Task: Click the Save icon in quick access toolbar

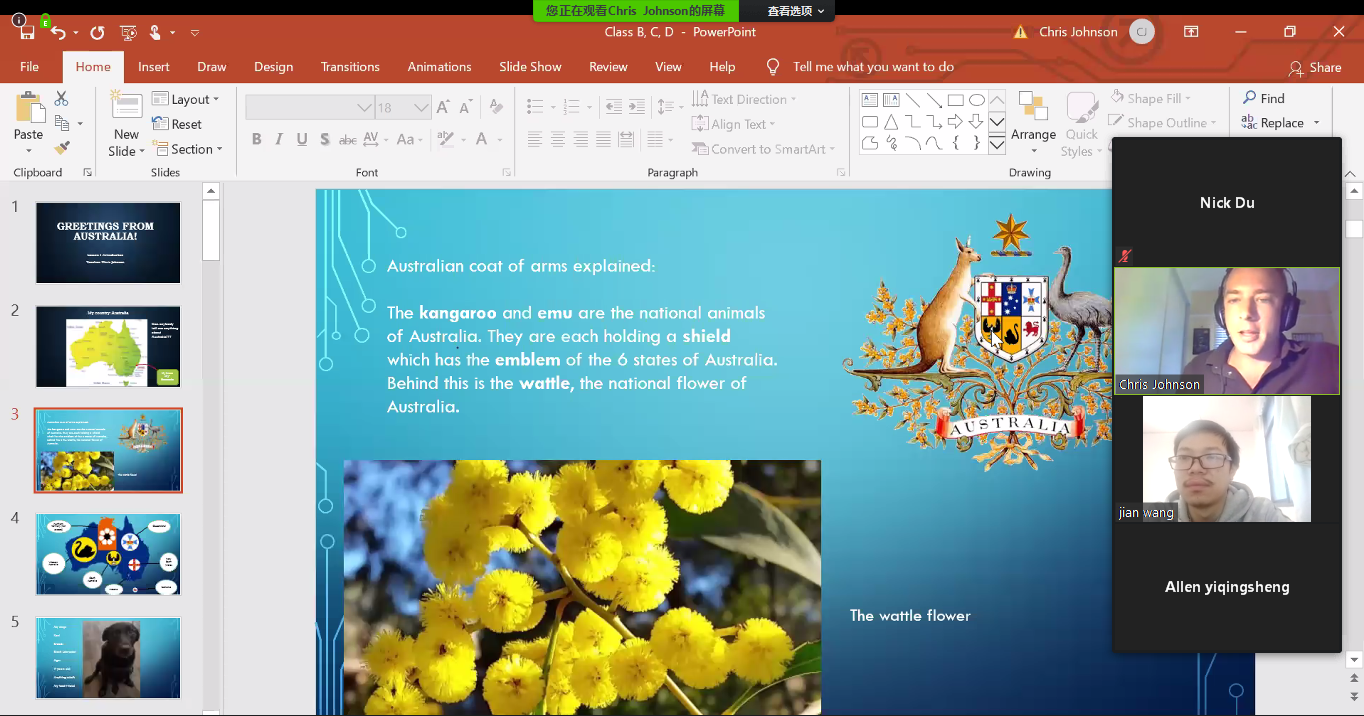Action: tap(27, 33)
